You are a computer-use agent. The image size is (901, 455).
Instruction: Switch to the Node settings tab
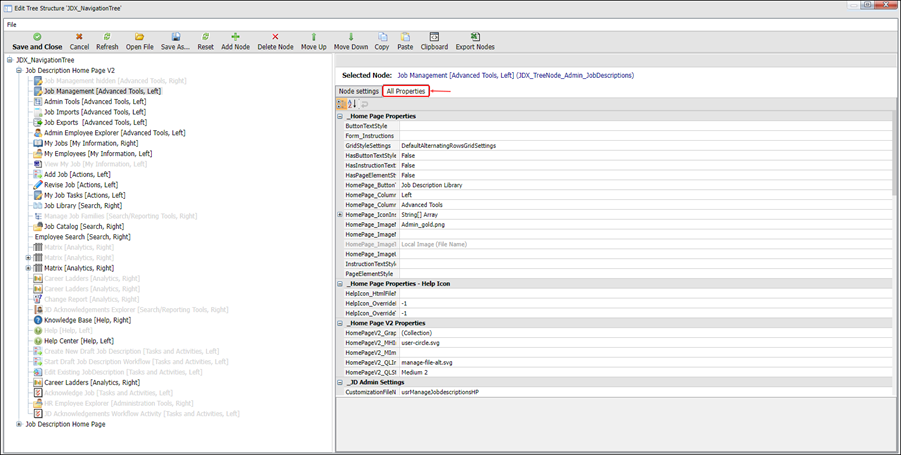click(x=358, y=91)
